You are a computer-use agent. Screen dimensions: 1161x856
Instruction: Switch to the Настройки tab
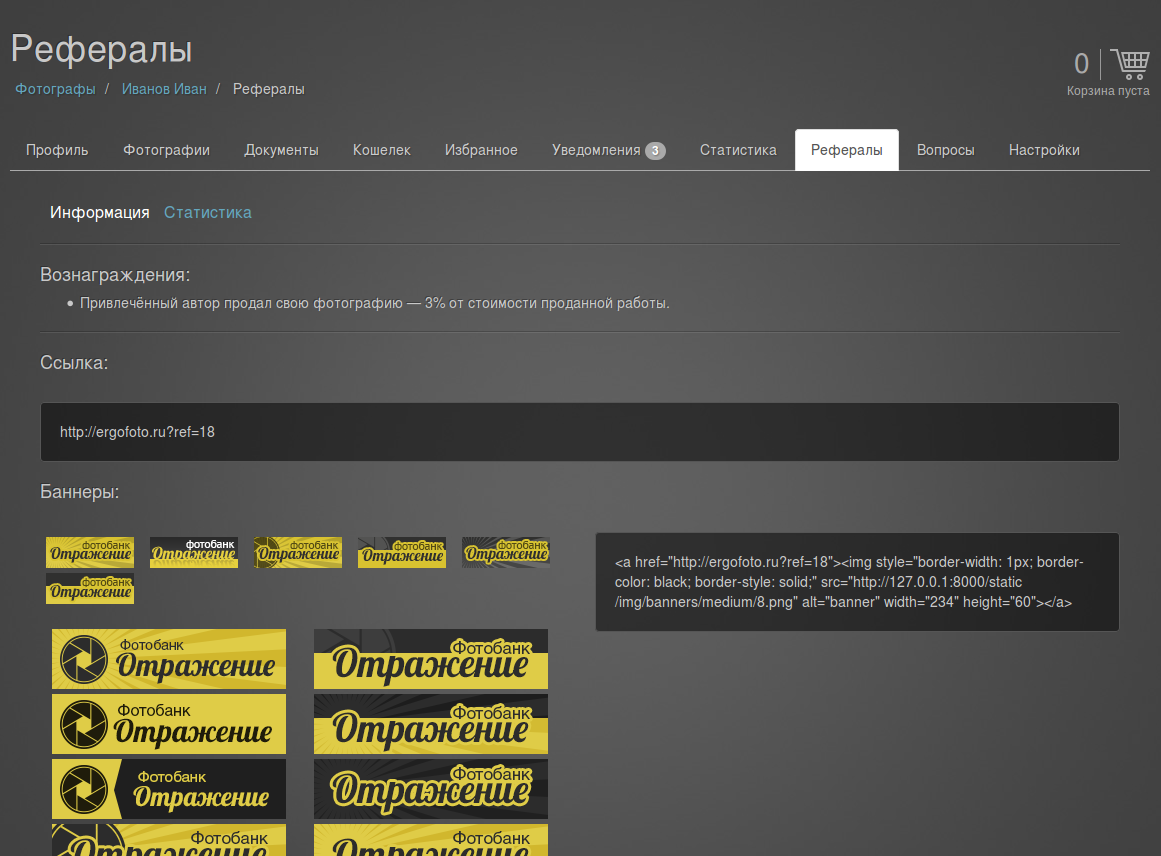pos(1043,150)
